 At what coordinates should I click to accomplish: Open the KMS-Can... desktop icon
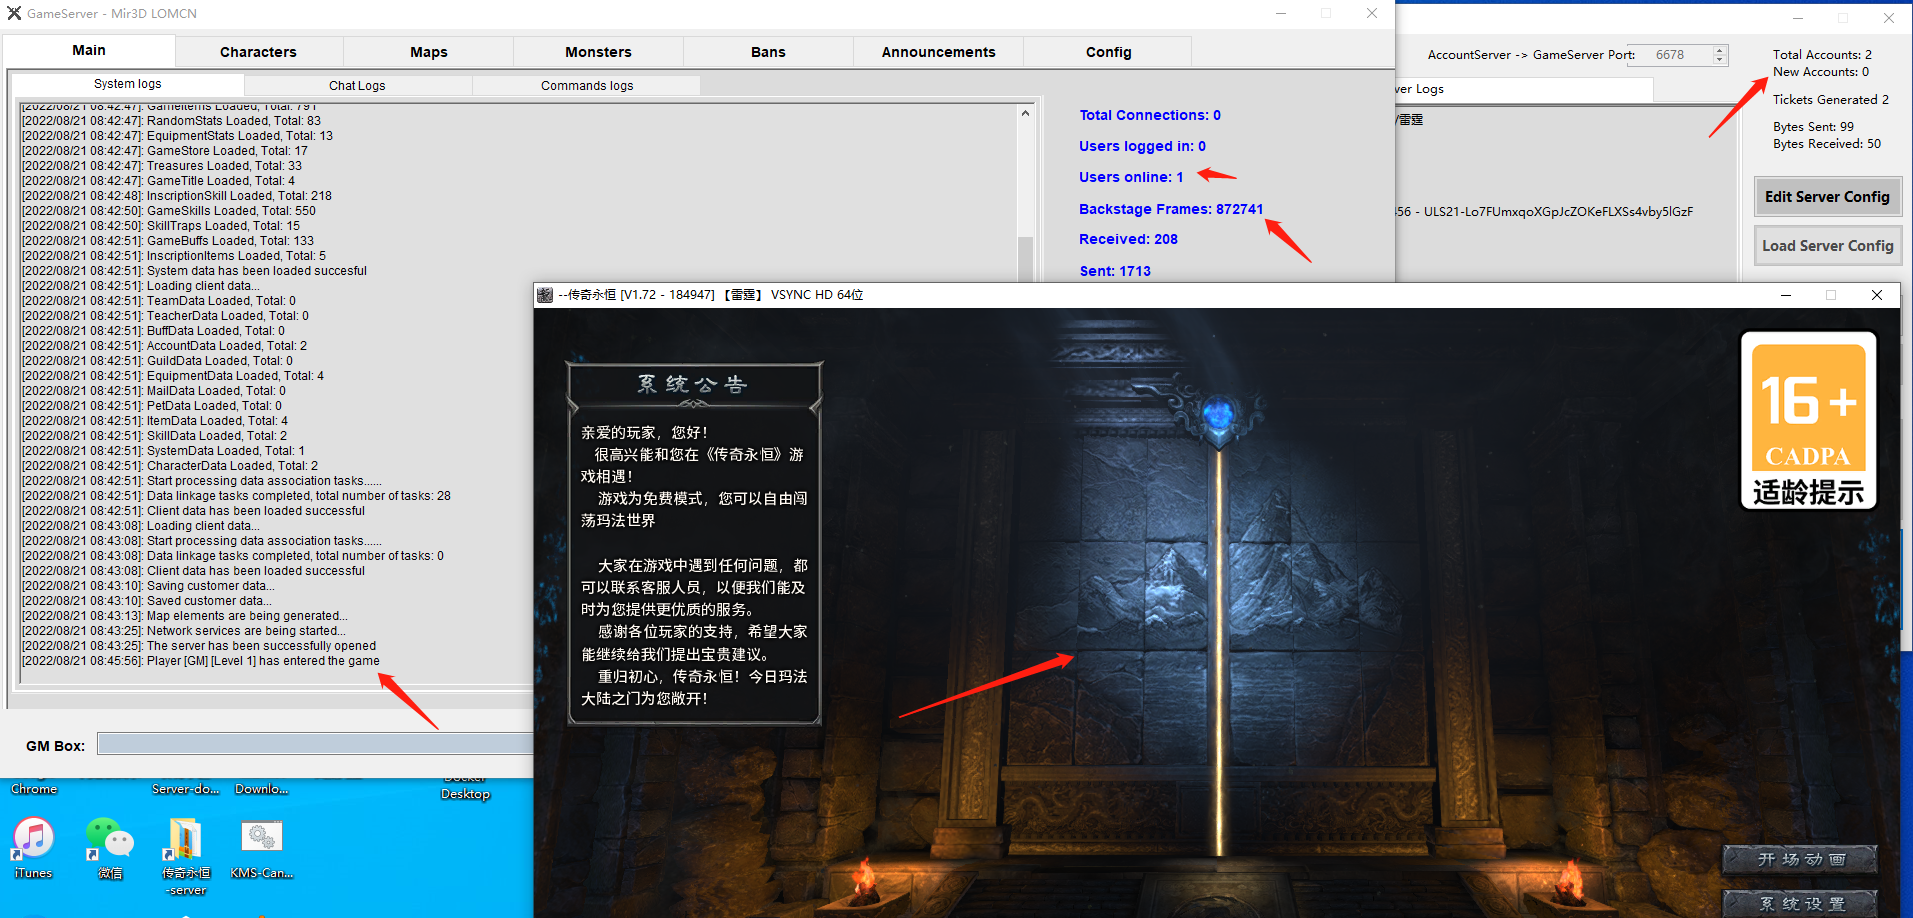click(x=262, y=847)
